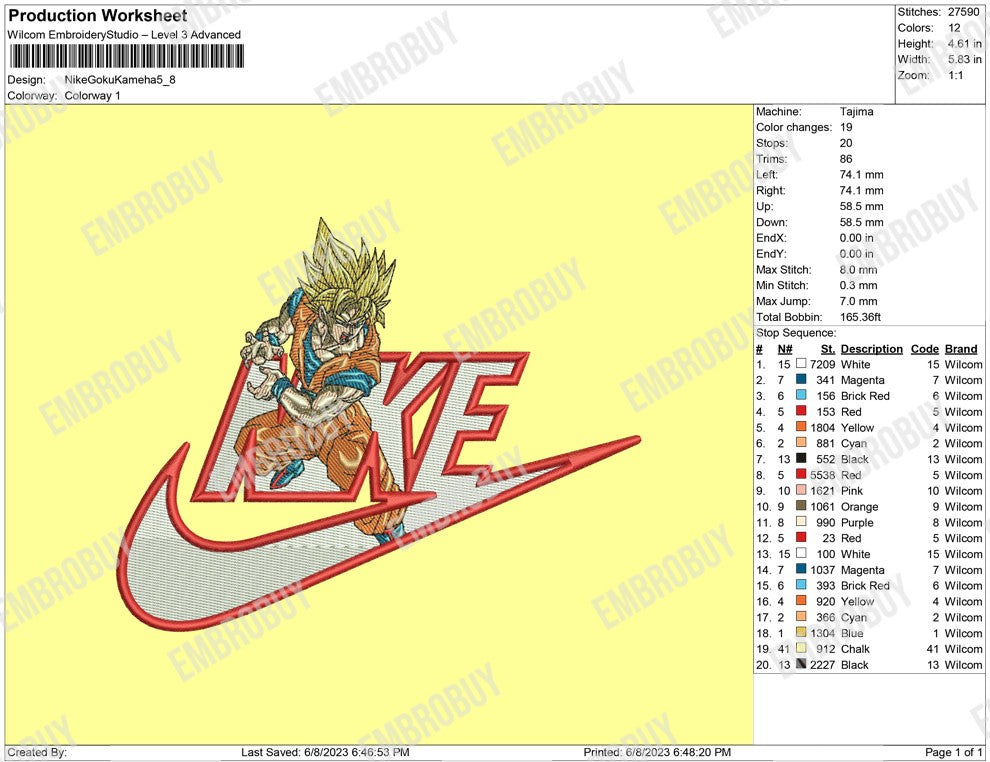
Task: Select the Max Stitch value '8.0 mm'
Action: 859,270
